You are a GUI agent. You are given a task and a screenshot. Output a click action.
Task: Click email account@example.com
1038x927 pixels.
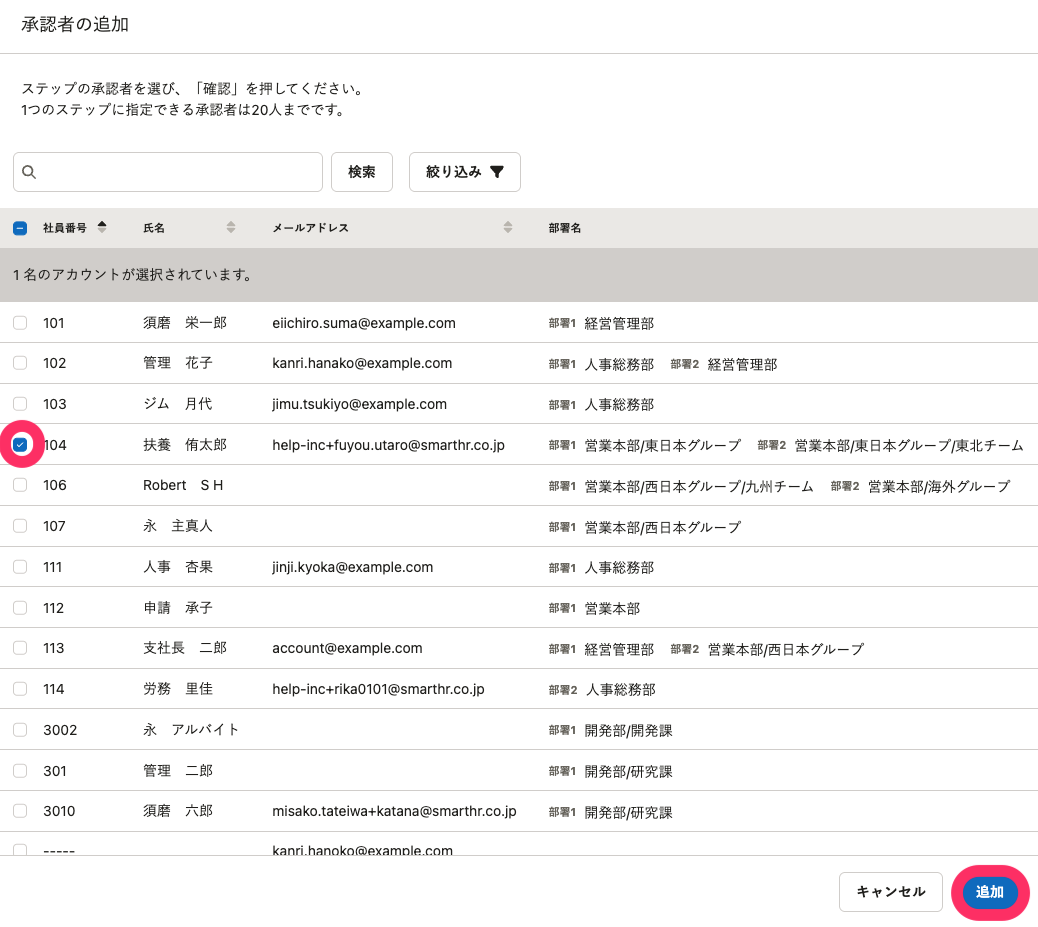(348, 648)
